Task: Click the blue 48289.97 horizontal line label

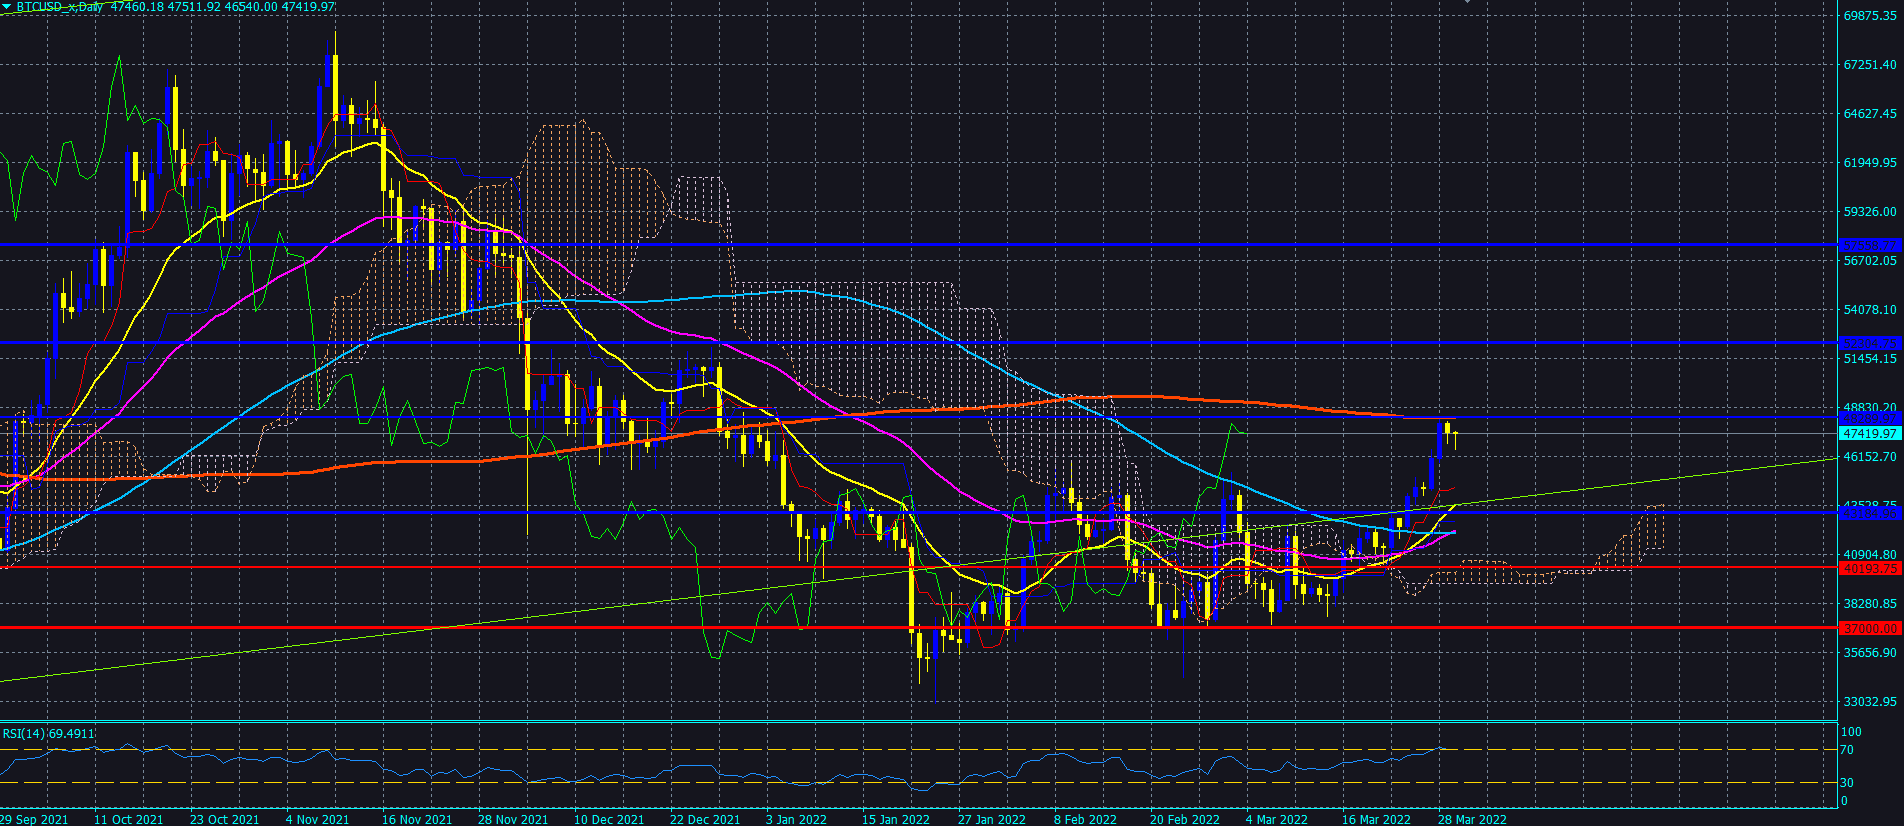Action: 1870,418
